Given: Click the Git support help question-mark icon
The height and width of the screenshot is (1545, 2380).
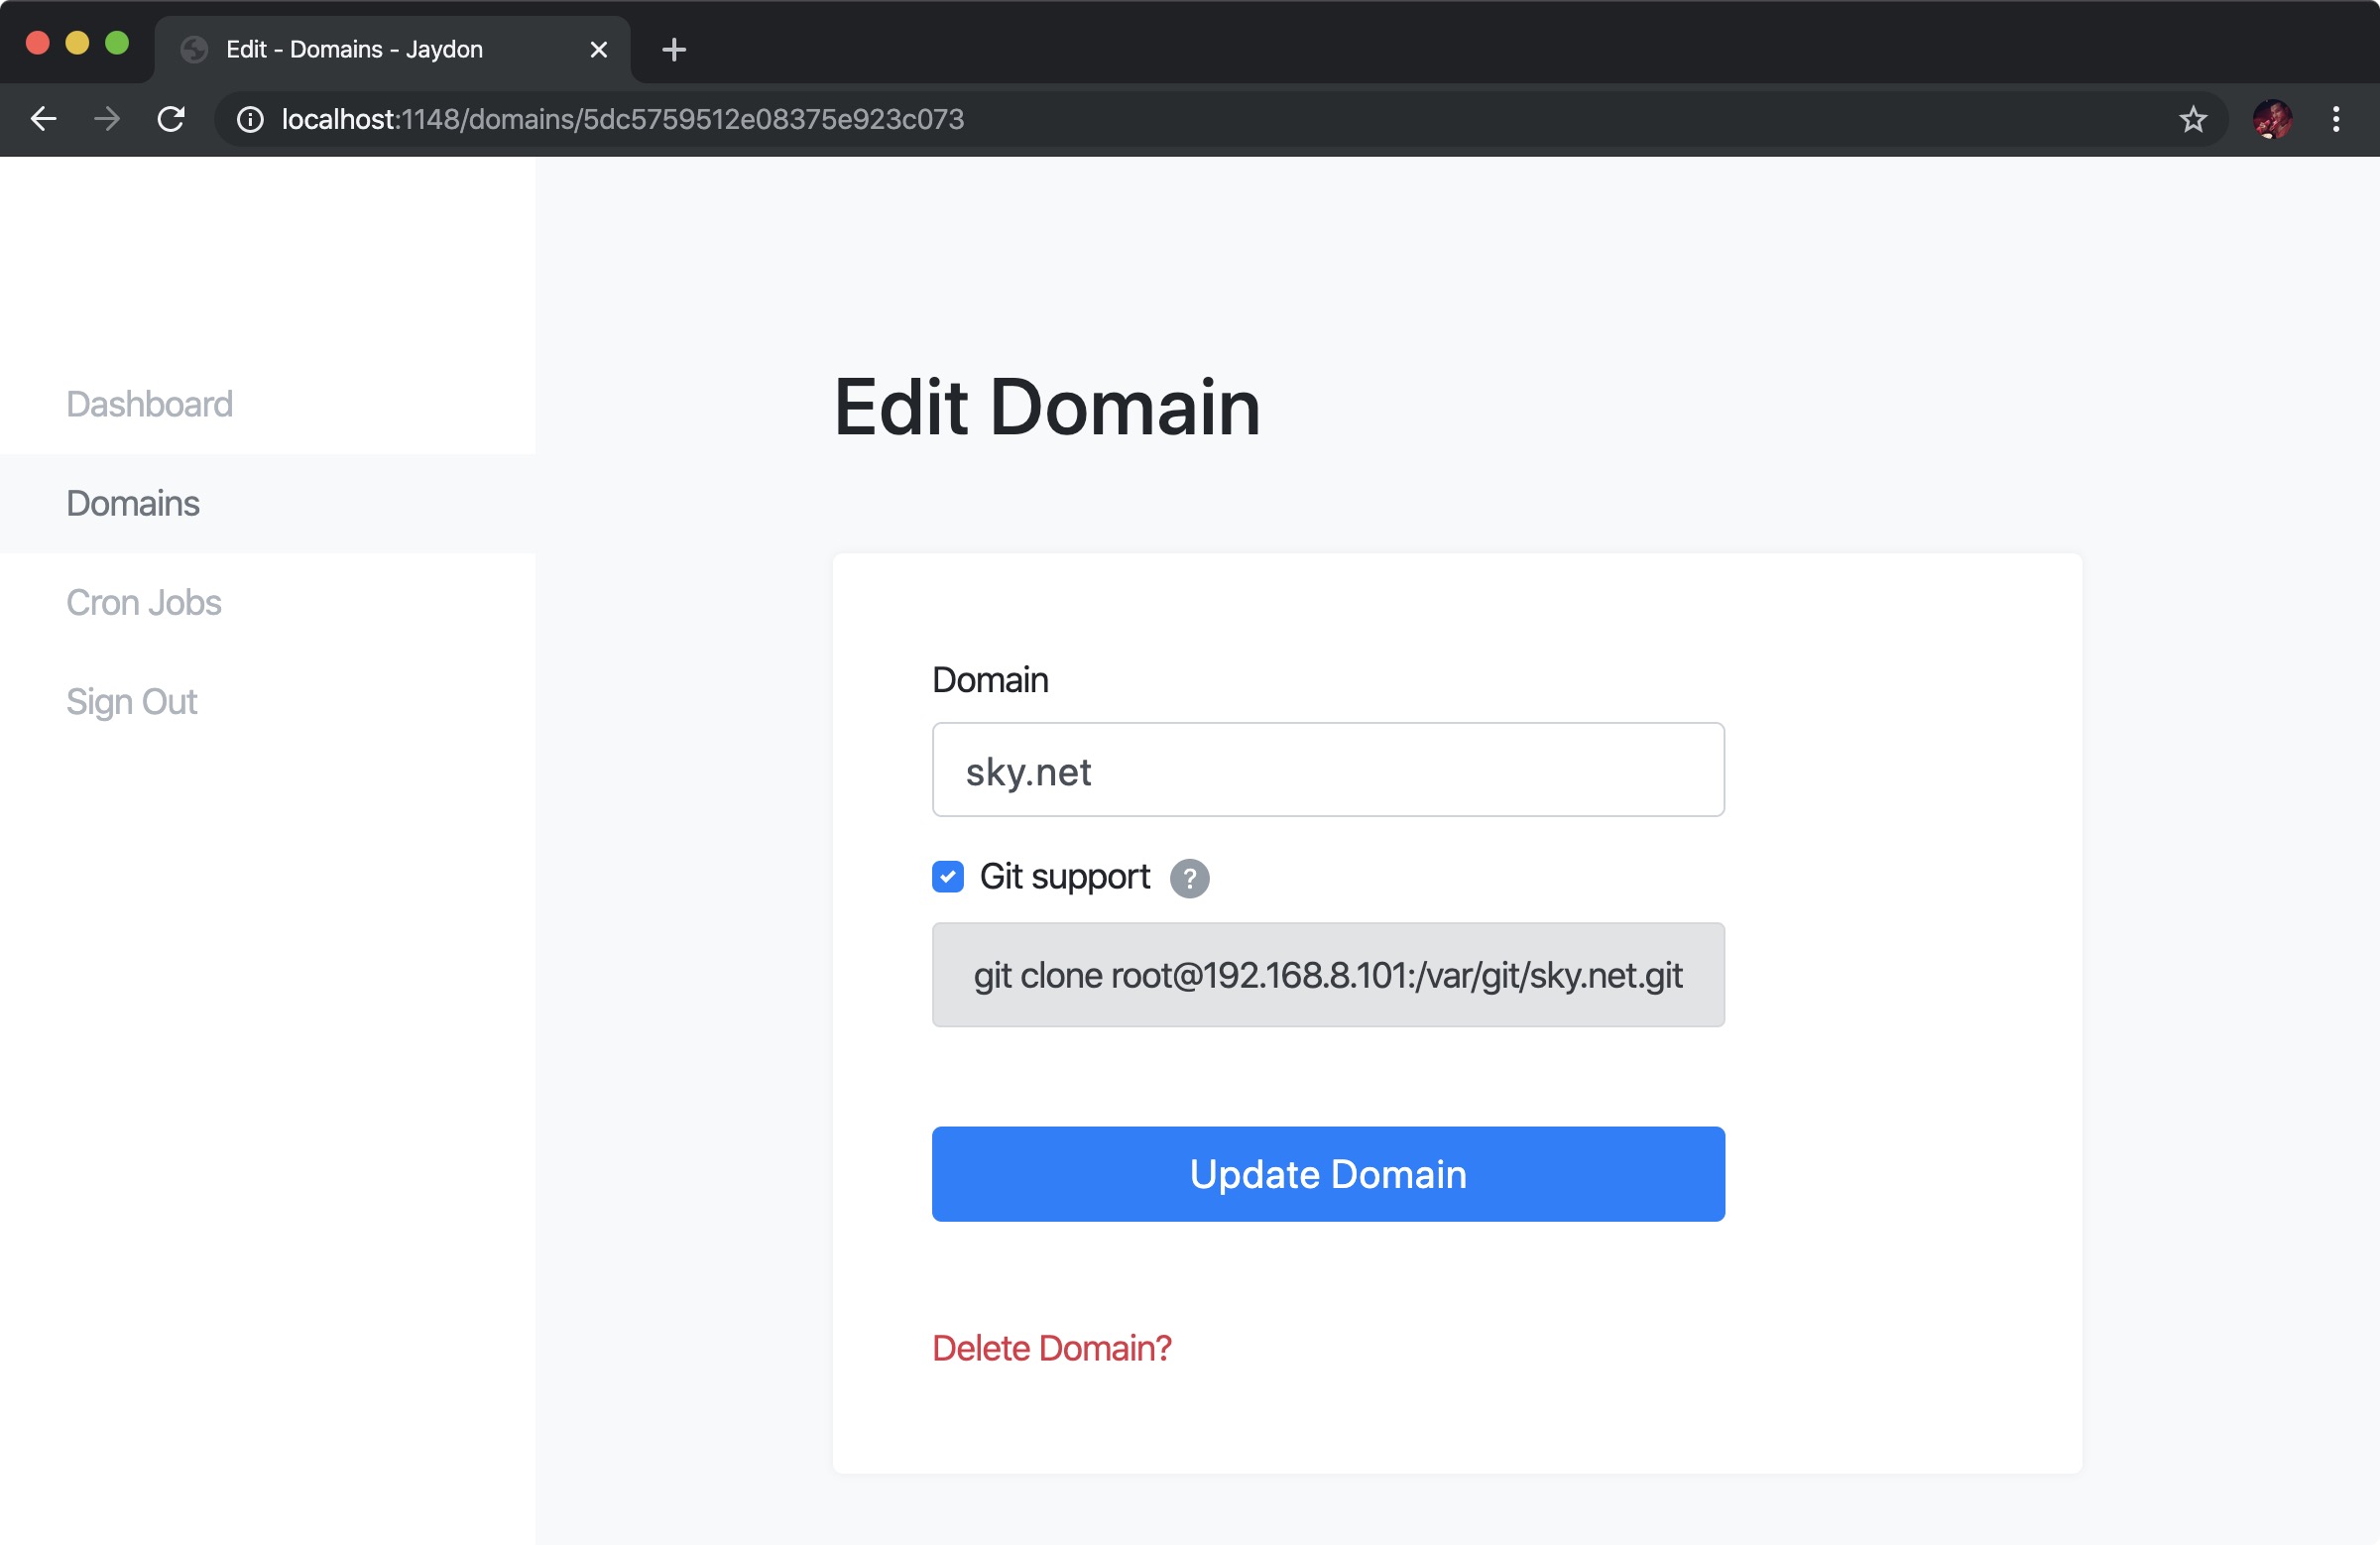Looking at the screenshot, I should click(1189, 878).
